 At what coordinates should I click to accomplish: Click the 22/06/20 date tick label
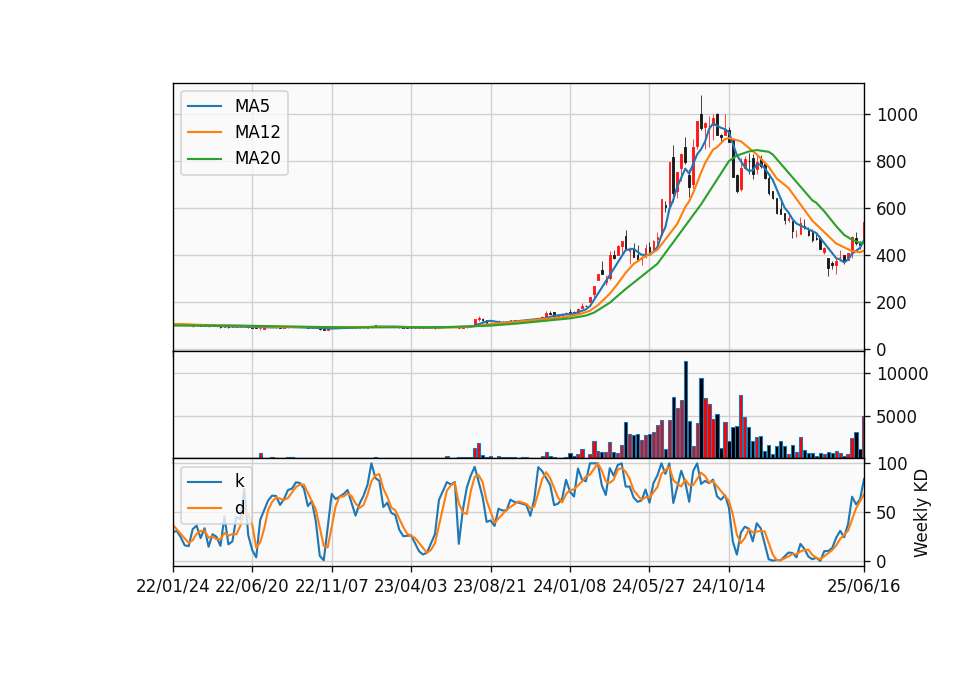252,586
